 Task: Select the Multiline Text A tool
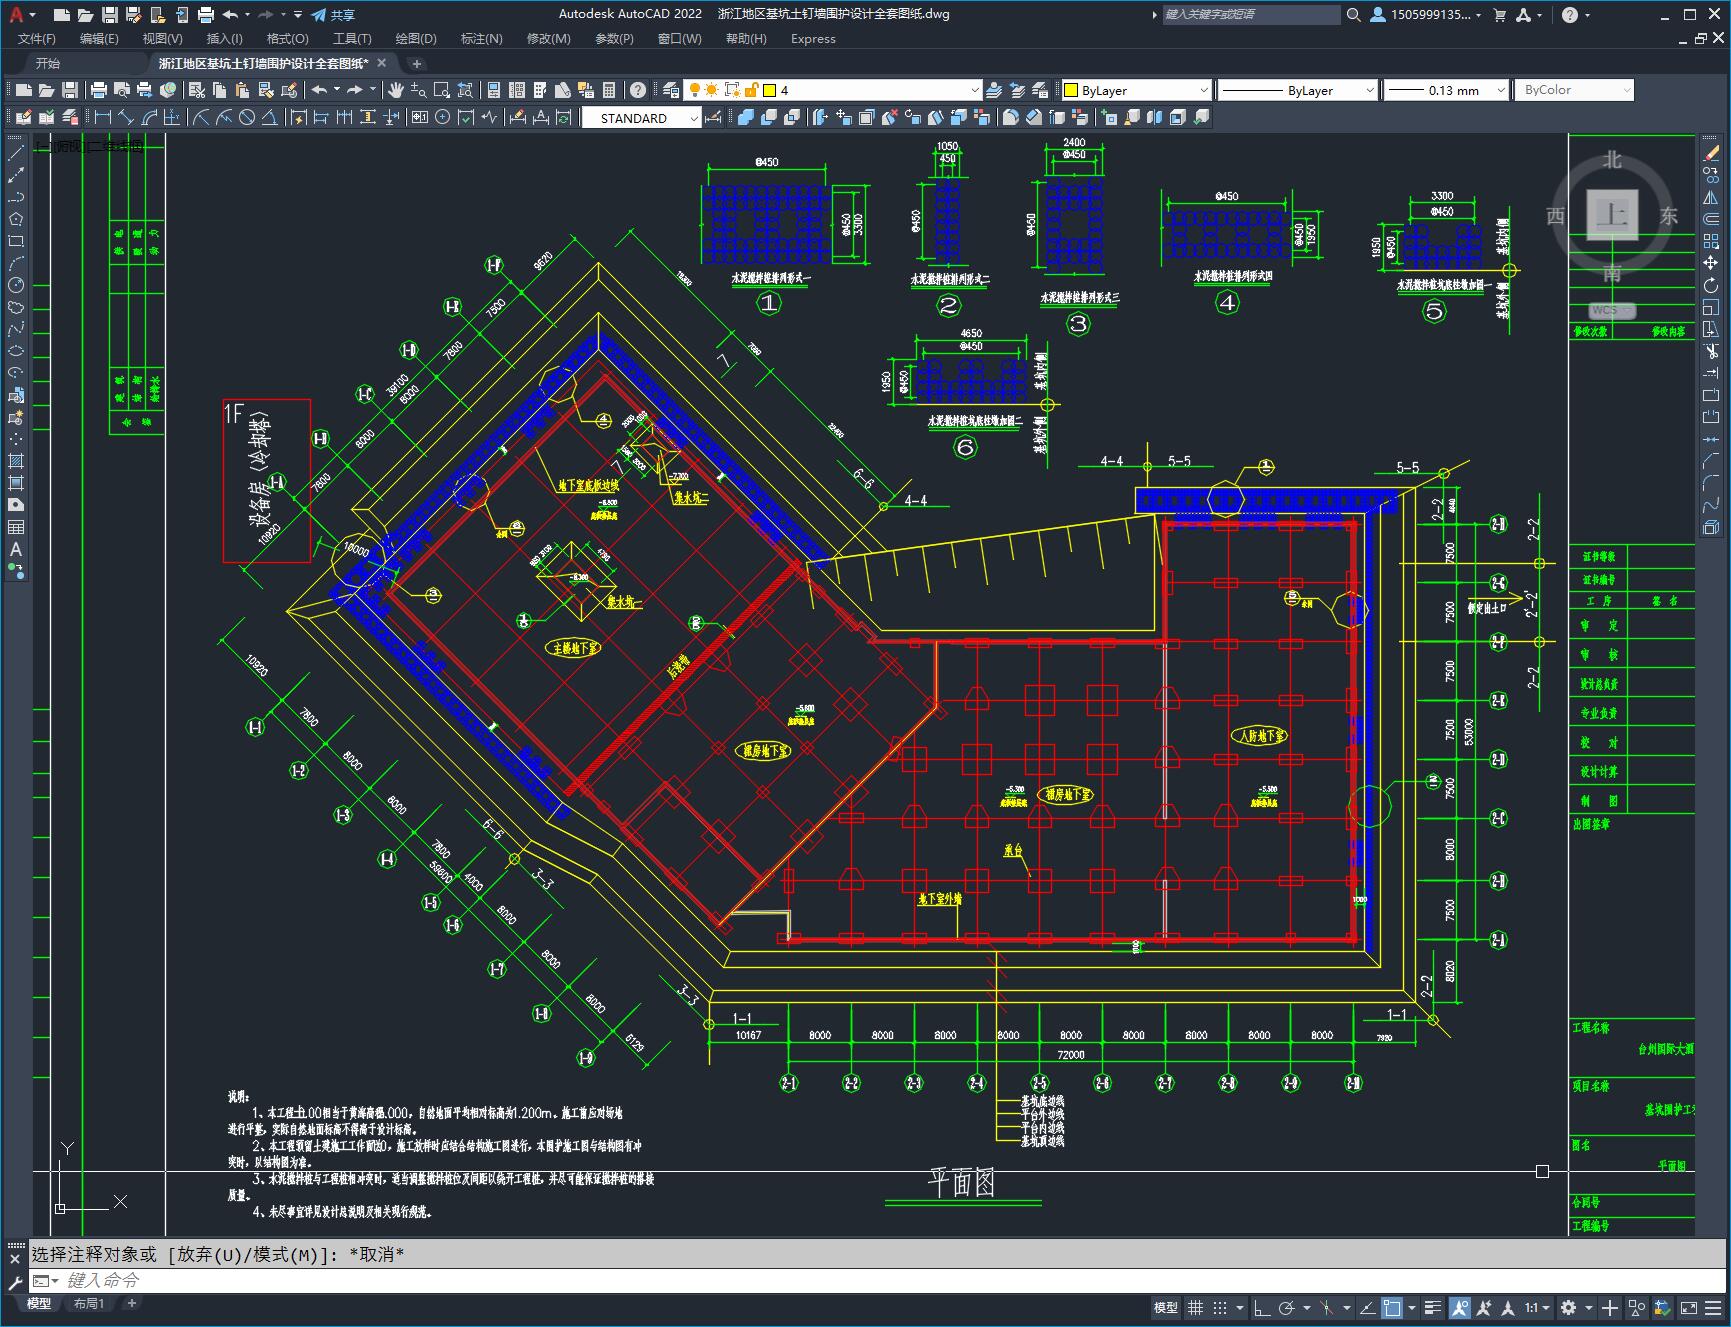(x=16, y=549)
